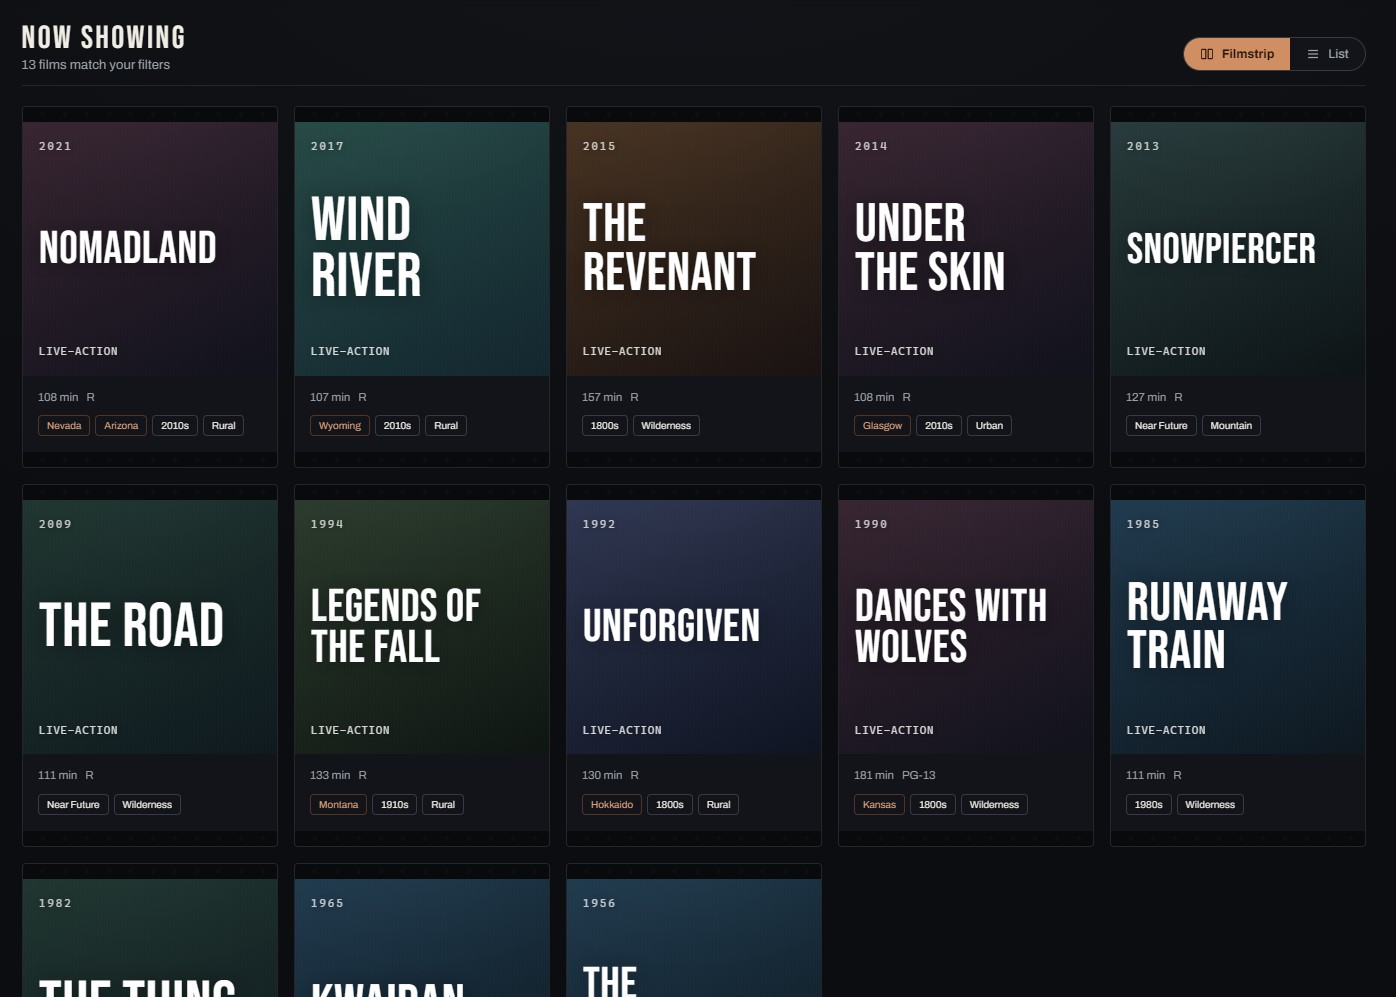Select The Road's Near Future tag
Screen dimensions: 1396x997
click(x=73, y=805)
